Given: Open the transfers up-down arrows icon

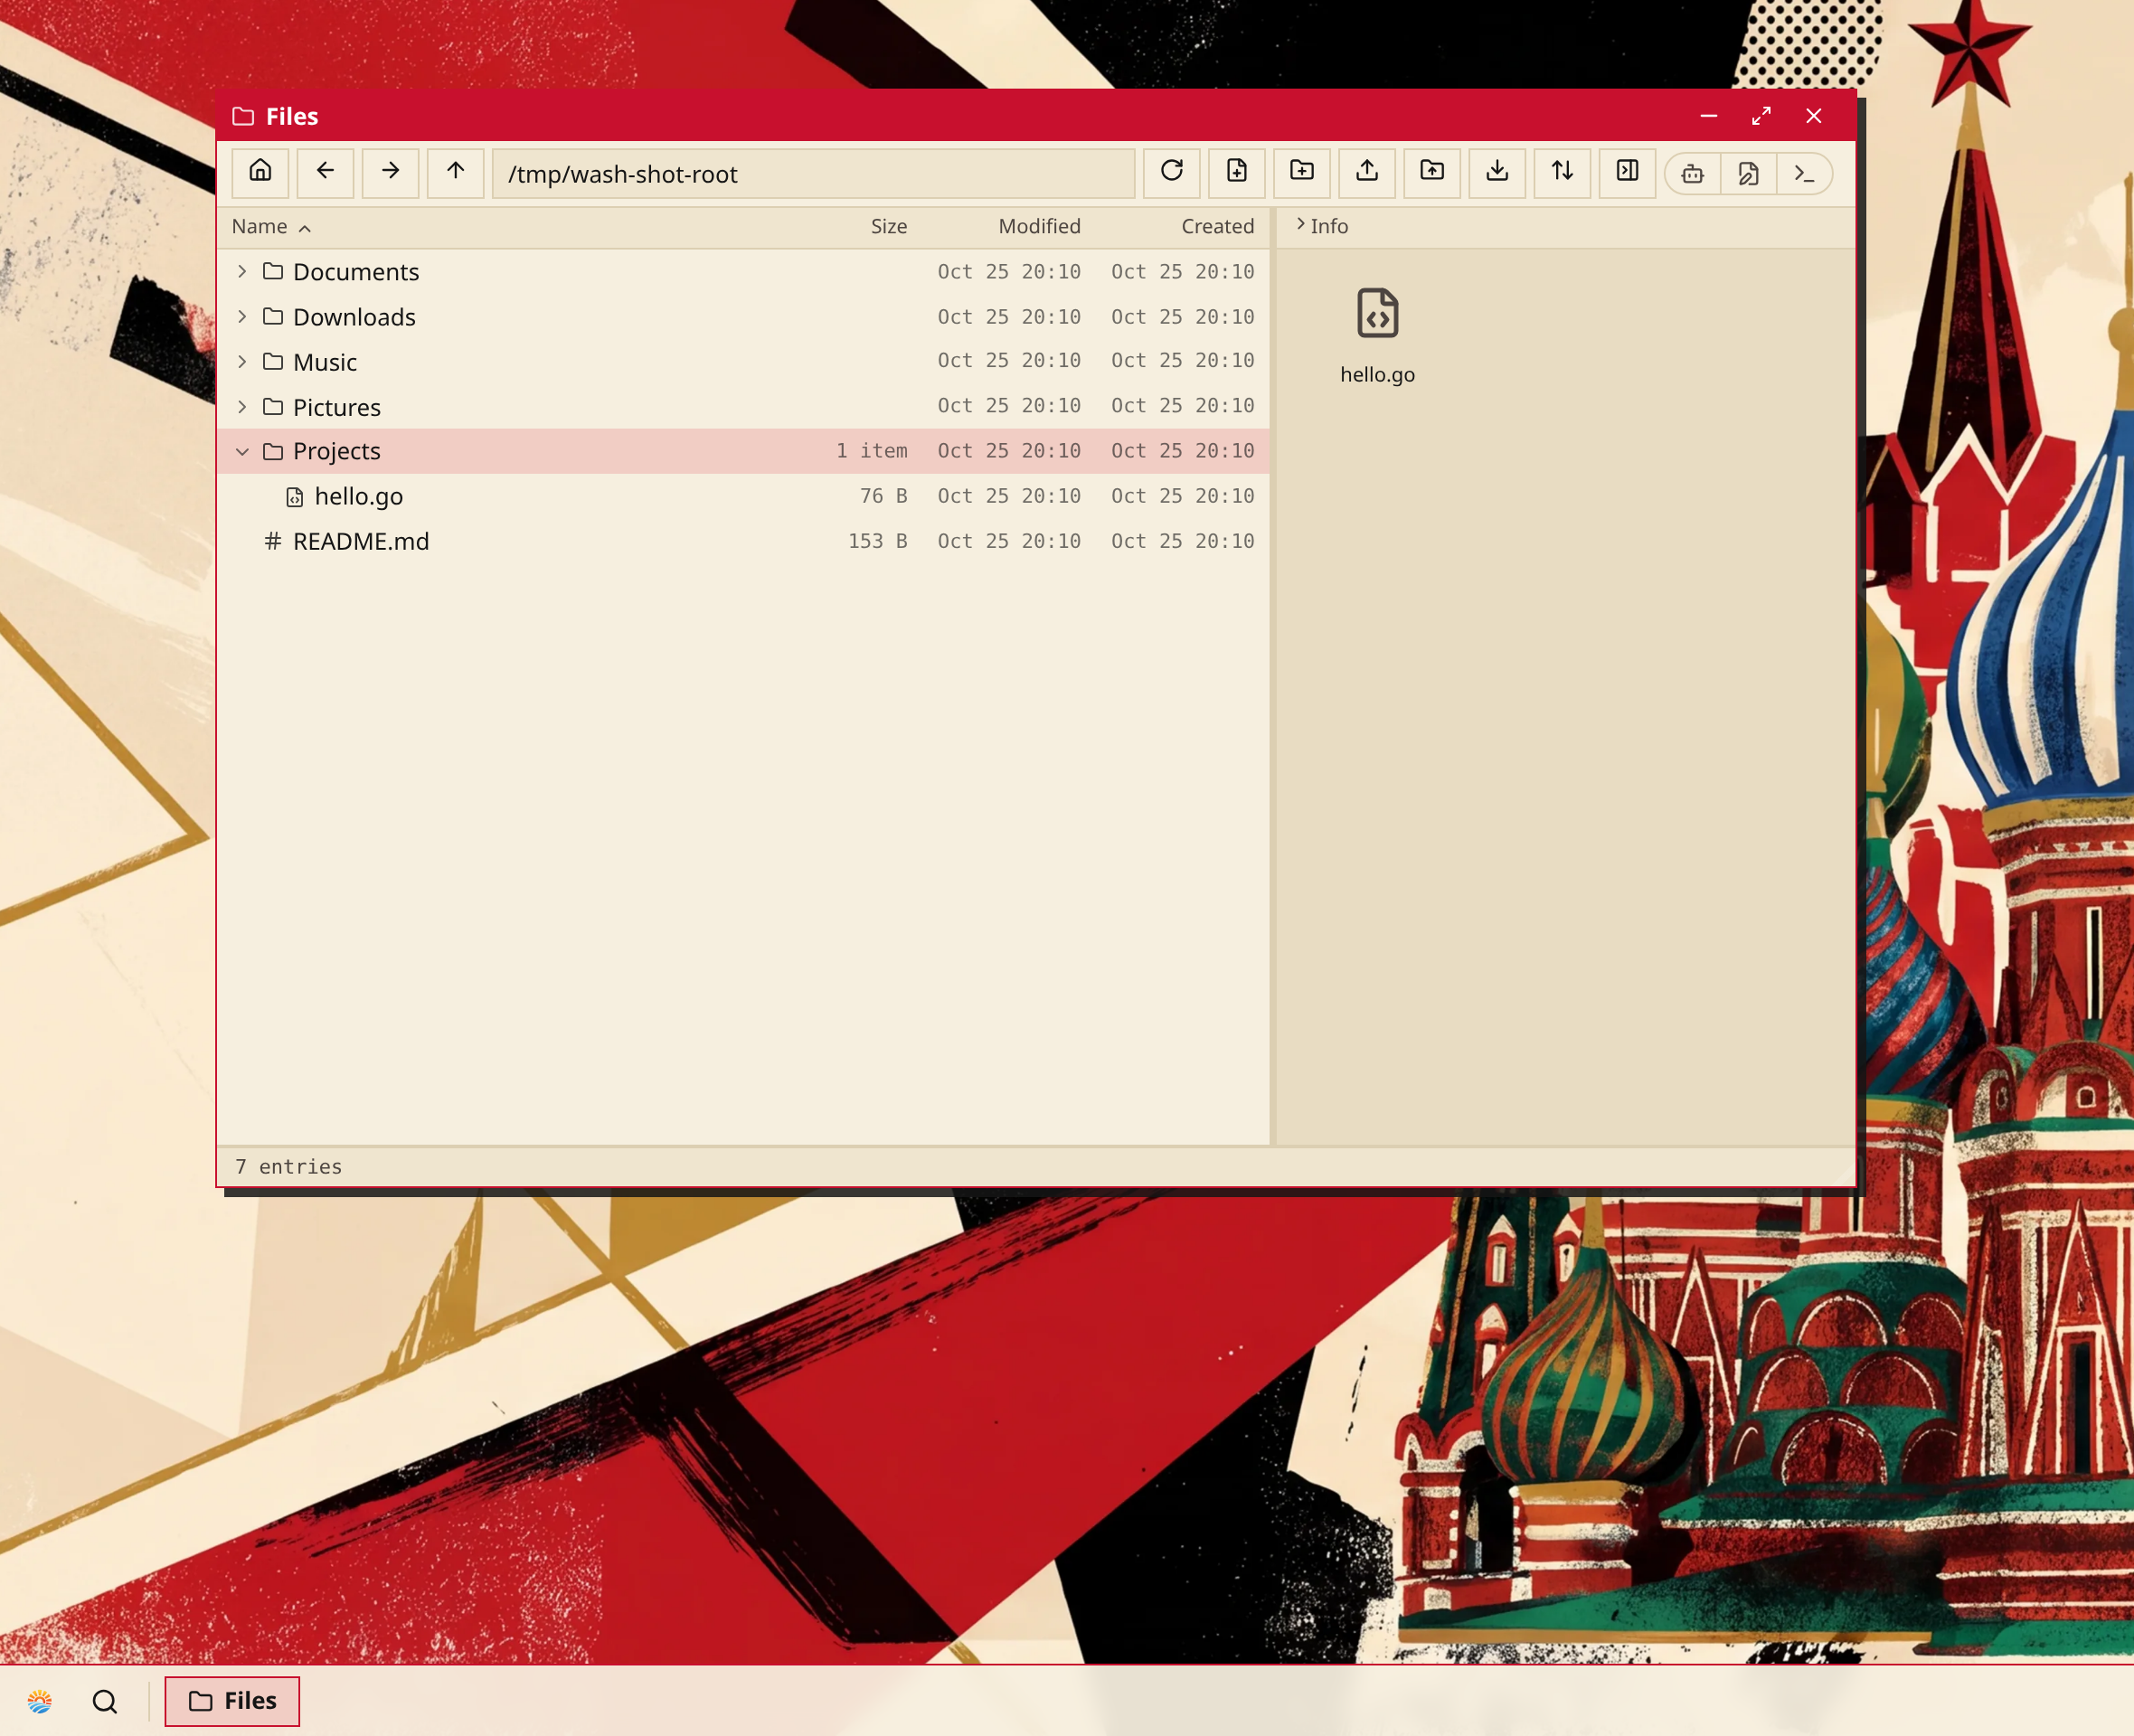Looking at the screenshot, I should pyautogui.click(x=1562, y=173).
